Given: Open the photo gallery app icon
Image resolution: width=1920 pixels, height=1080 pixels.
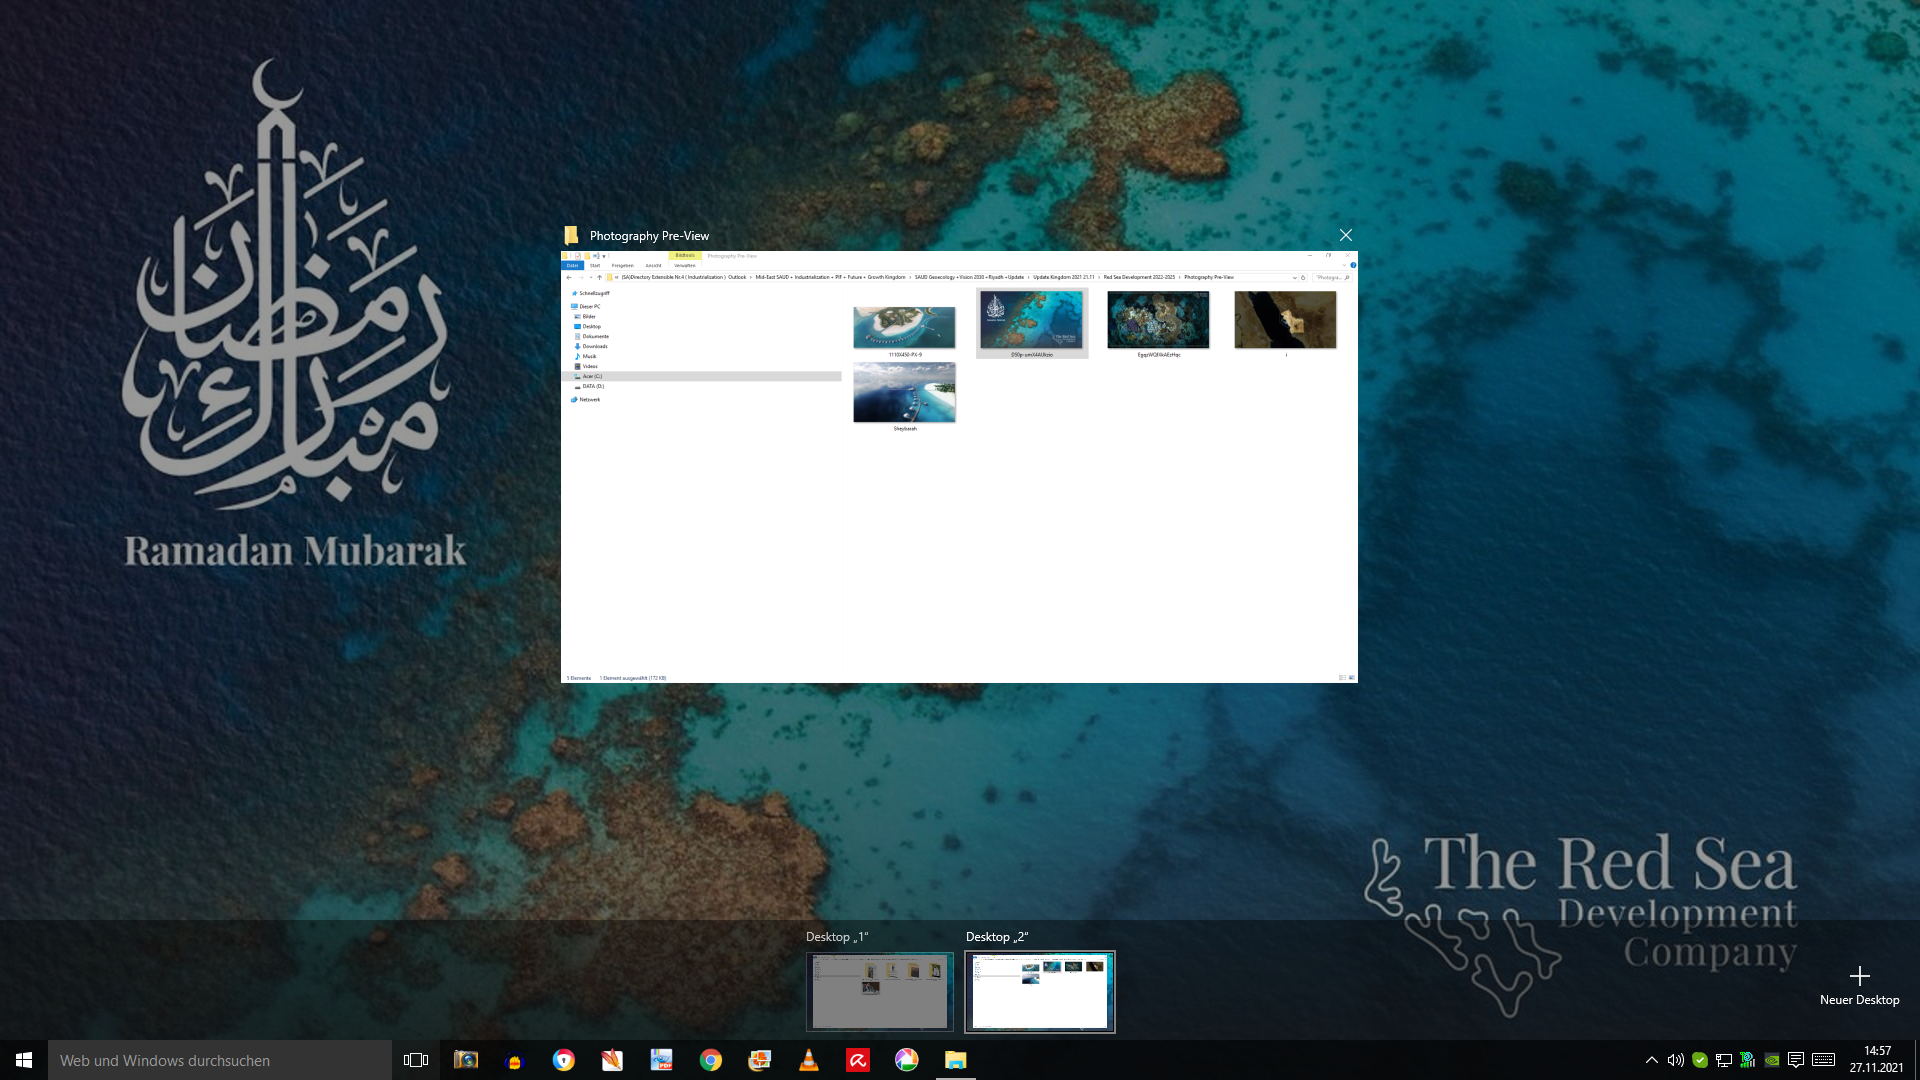Looking at the screenshot, I should [760, 1060].
